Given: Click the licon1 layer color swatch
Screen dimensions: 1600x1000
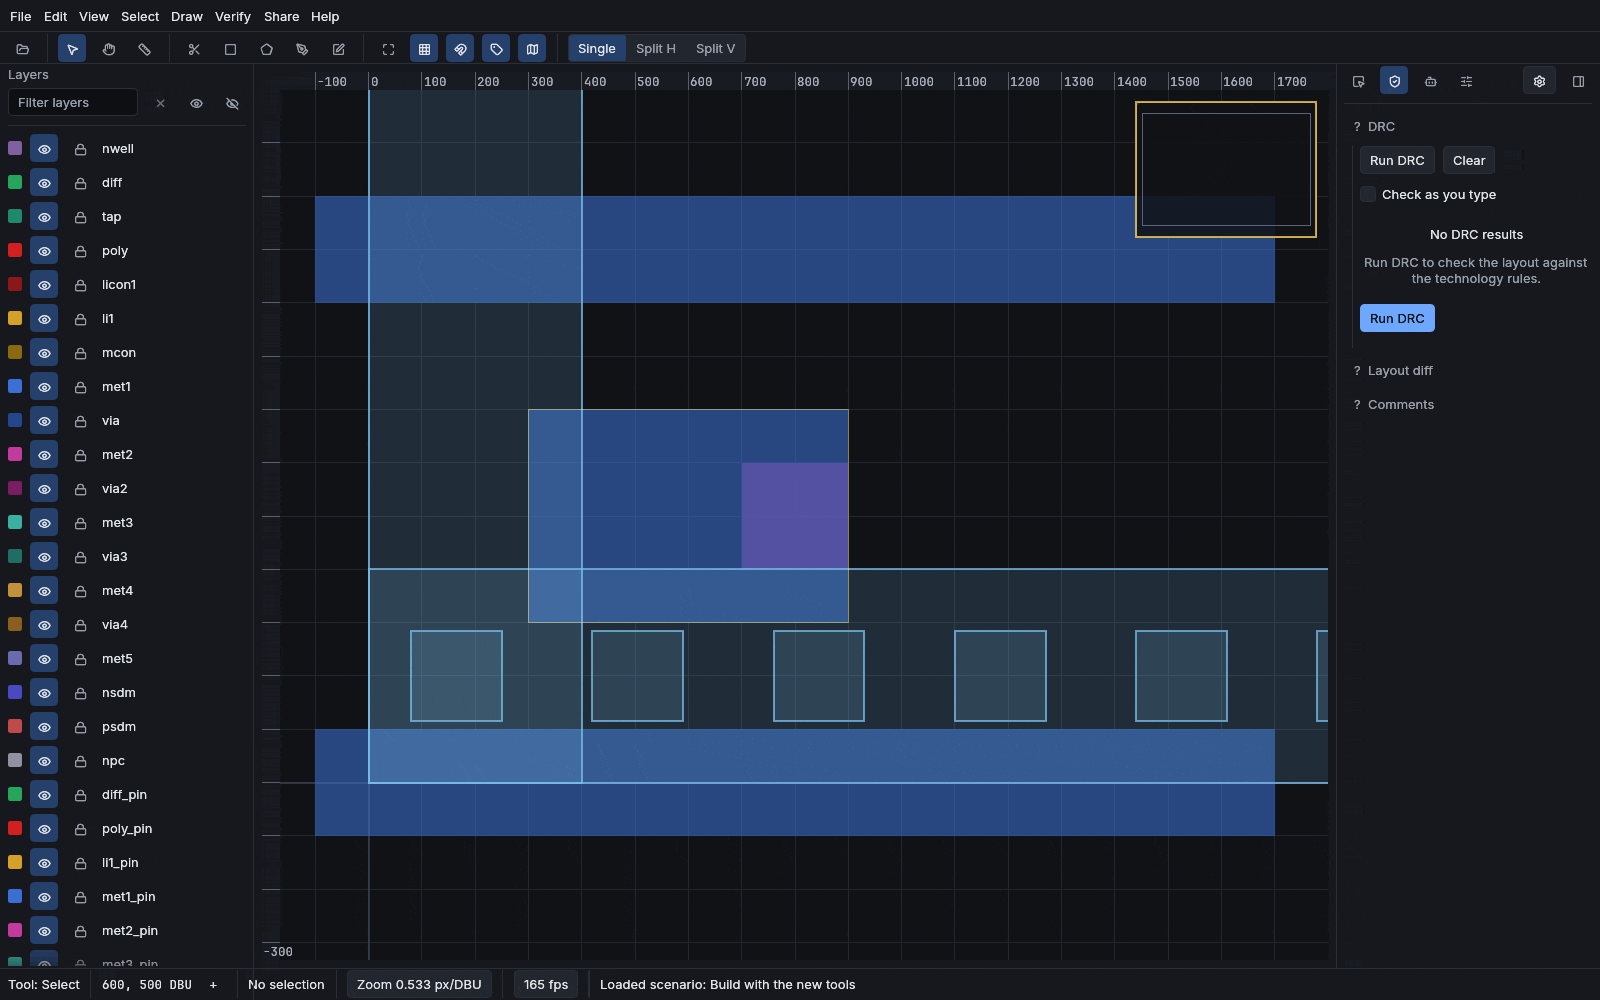Looking at the screenshot, I should click(15, 285).
